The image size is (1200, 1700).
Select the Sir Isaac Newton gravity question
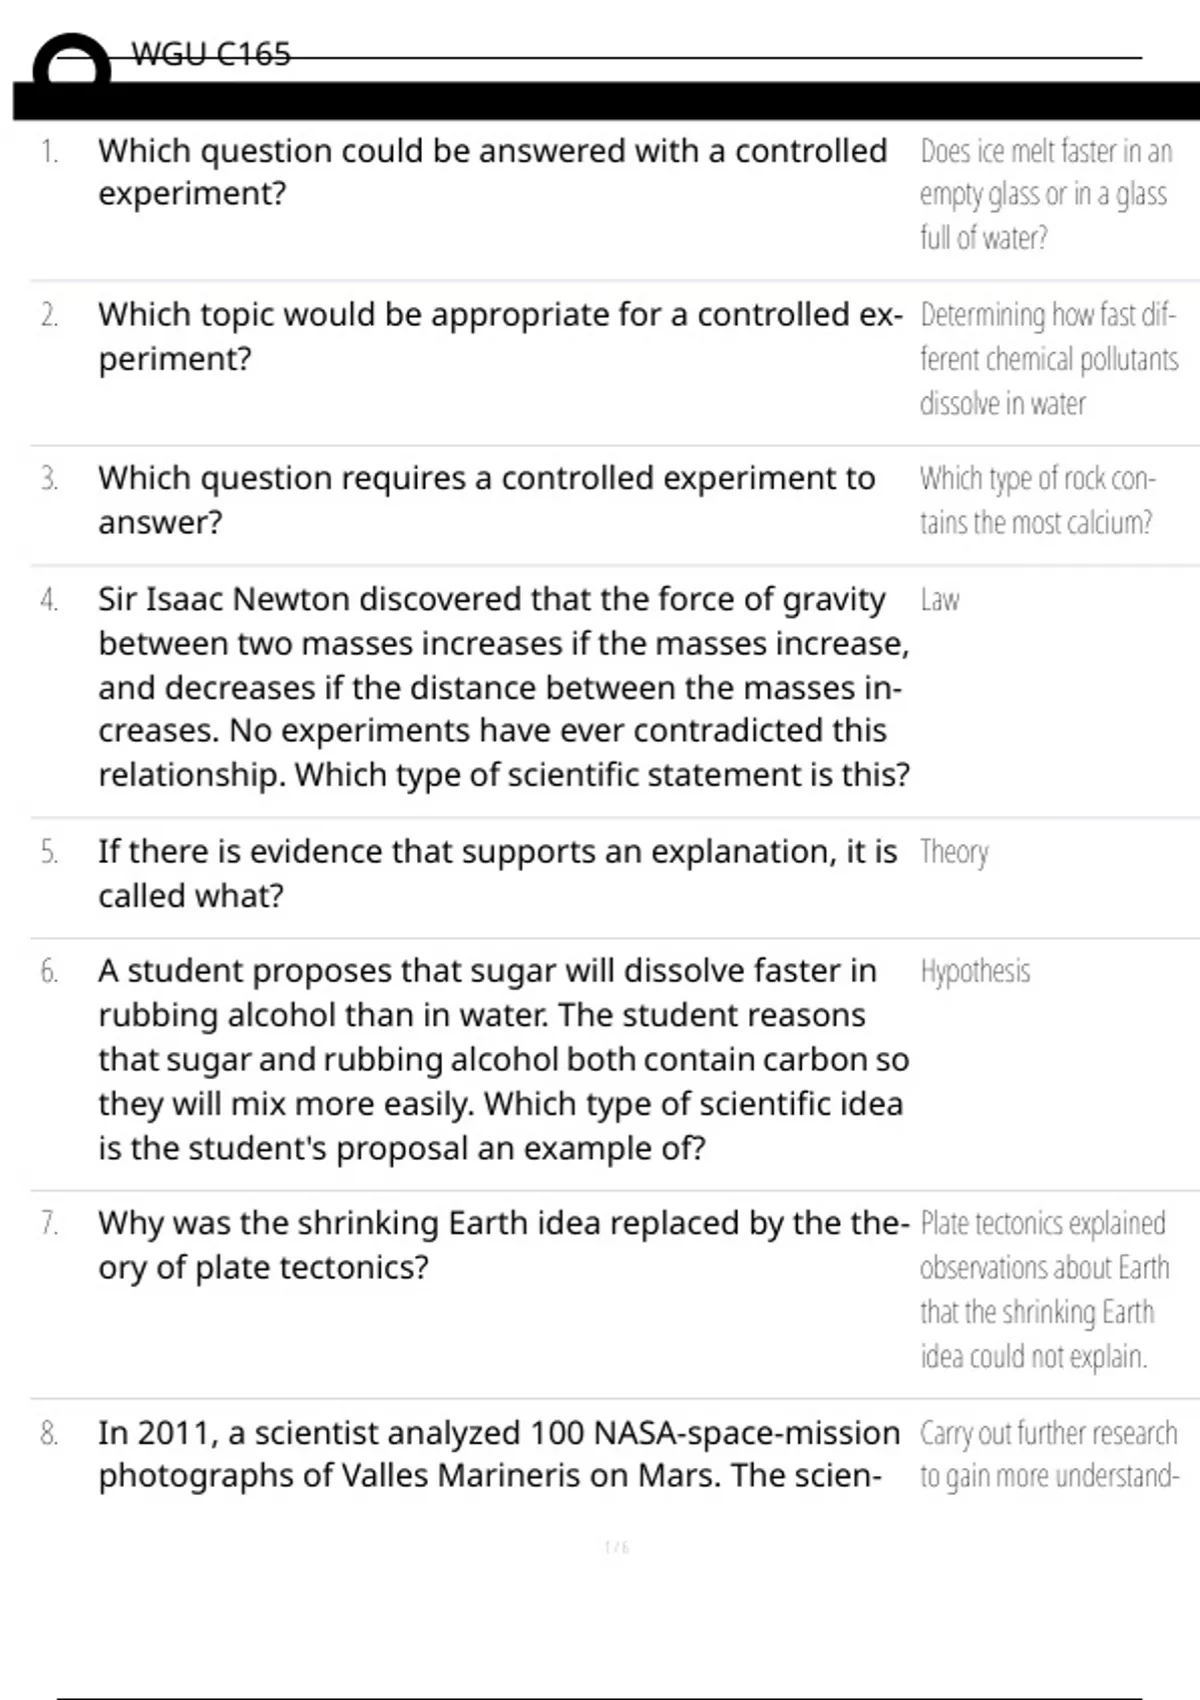tap(504, 687)
